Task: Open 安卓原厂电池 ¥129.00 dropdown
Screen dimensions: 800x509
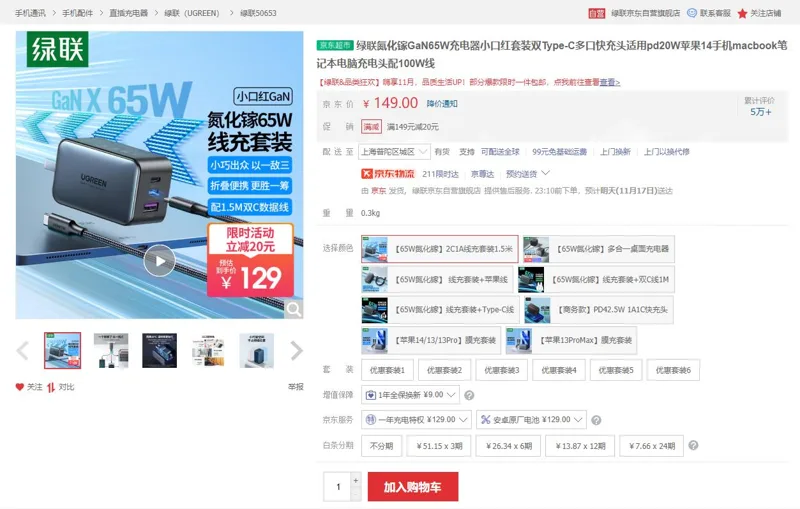Action: [x=531, y=420]
